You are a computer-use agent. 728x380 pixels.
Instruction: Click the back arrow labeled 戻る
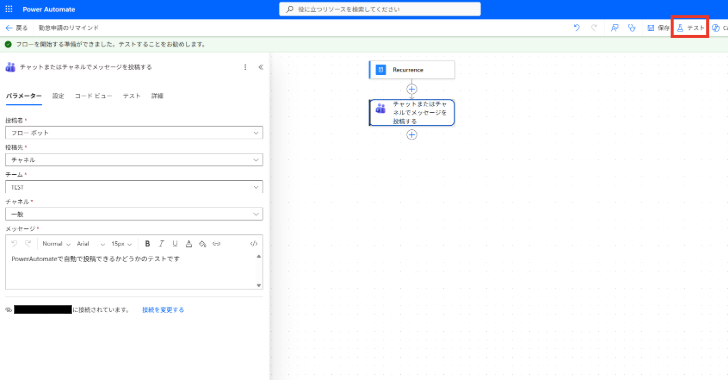[16, 28]
